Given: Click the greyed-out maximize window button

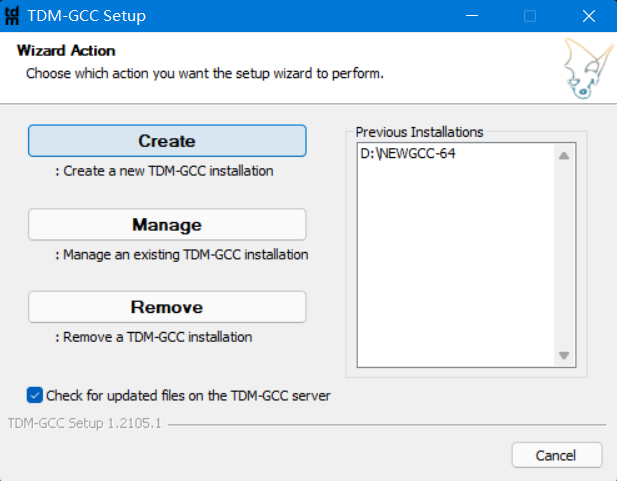Looking at the screenshot, I should click(x=530, y=16).
